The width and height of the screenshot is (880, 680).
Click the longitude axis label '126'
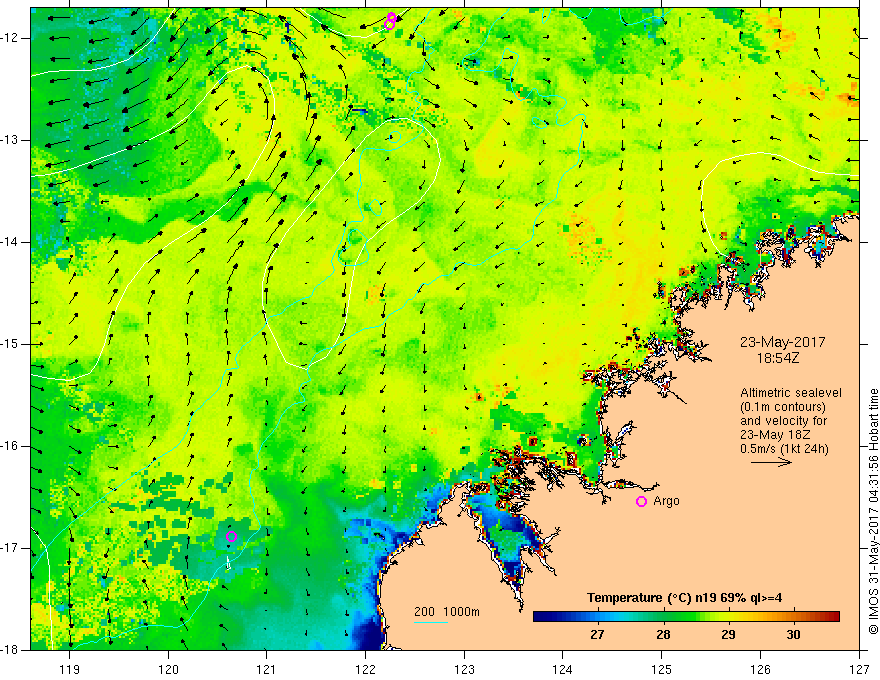click(760, 669)
